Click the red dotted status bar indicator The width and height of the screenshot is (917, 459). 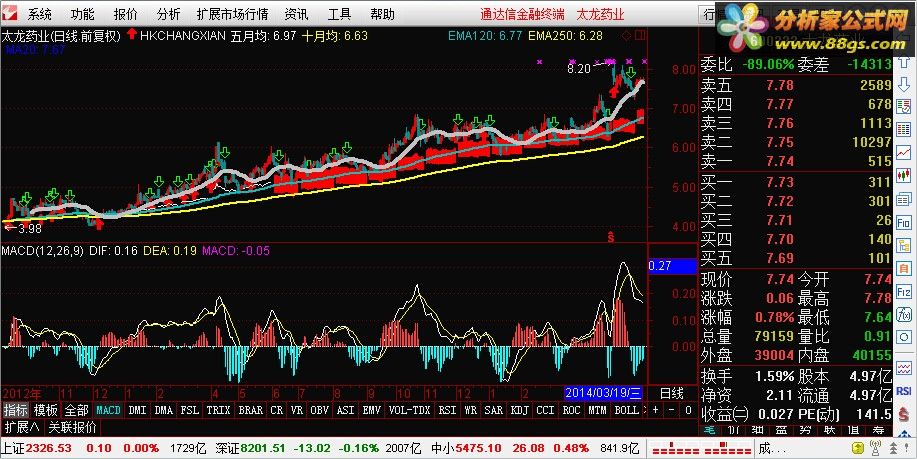click(702, 450)
